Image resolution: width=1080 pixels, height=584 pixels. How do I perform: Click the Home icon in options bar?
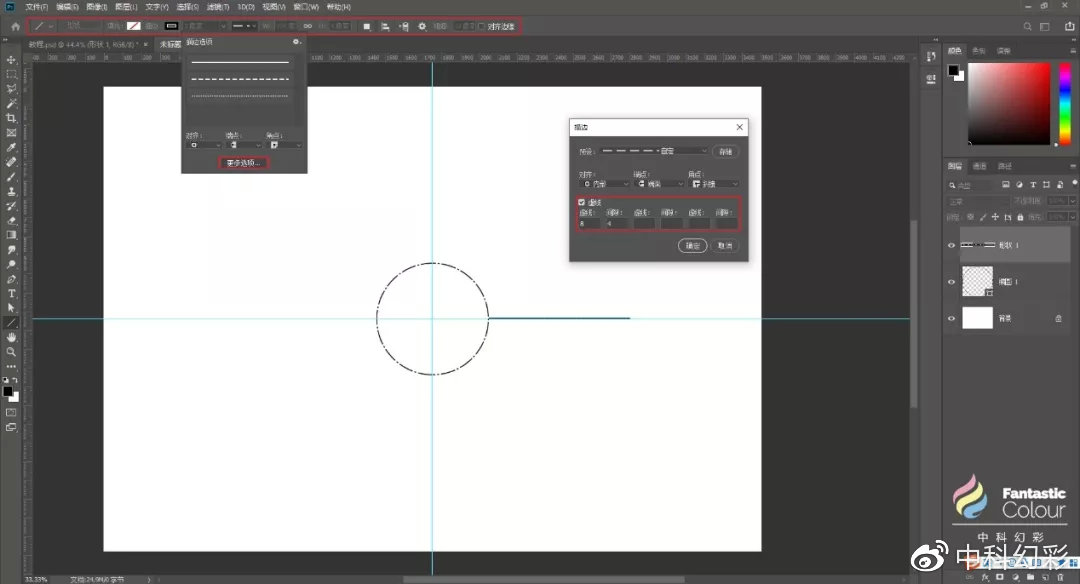pyautogui.click(x=15, y=26)
